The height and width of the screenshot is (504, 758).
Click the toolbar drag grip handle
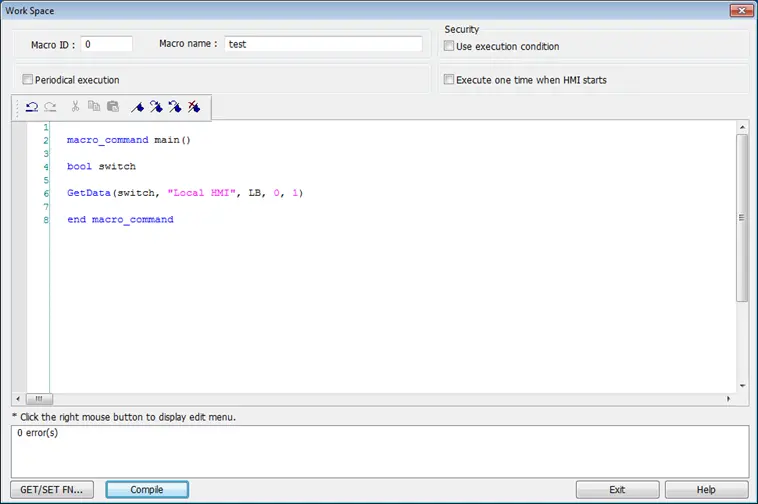(x=17, y=108)
